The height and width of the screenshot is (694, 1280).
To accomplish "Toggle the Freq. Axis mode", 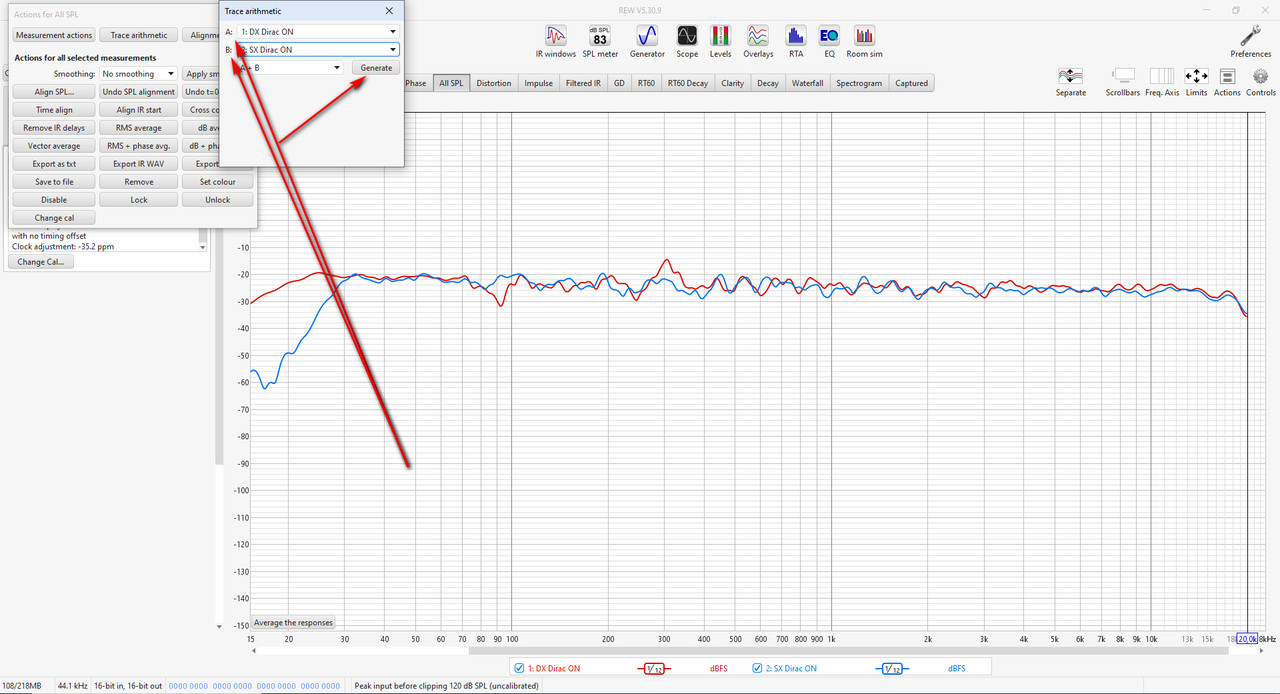I will (1162, 82).
